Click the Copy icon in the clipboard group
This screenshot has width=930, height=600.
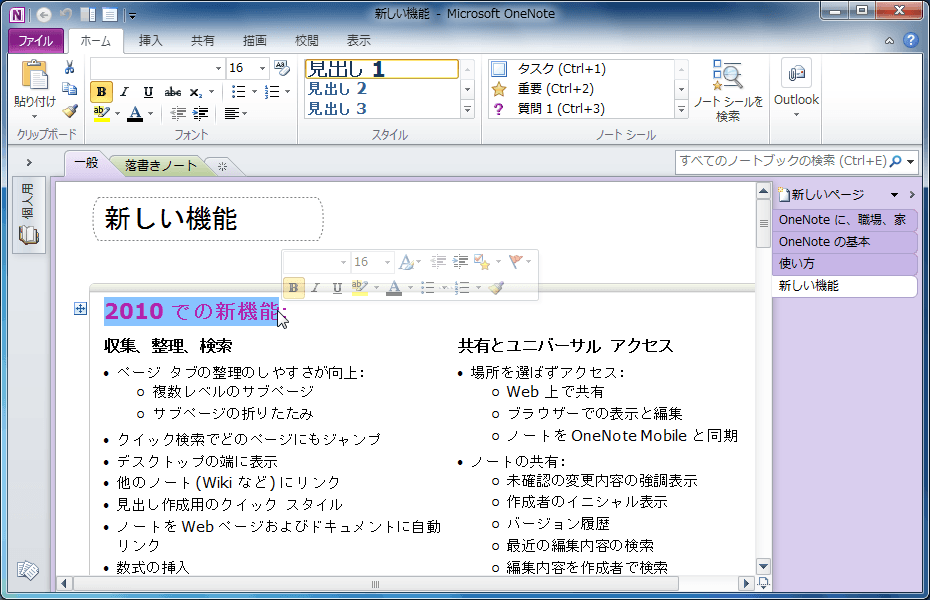(69, 89)
